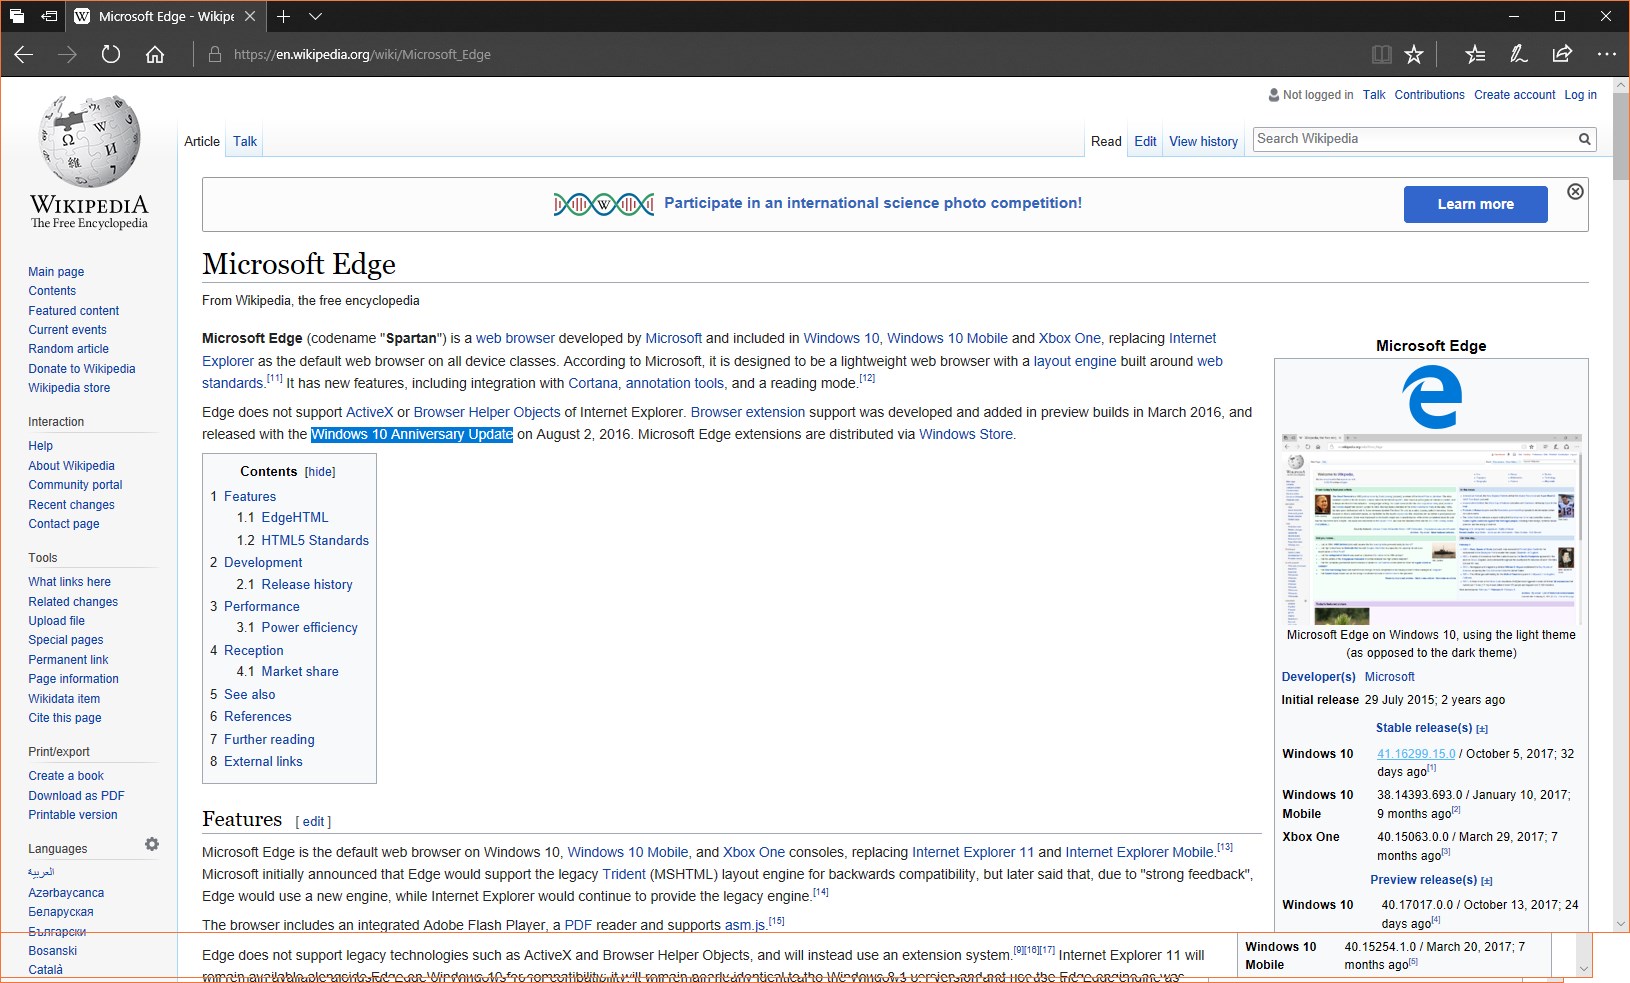The image size is (1630, 983).
Task: Open Cite this page link
Action: (x=65, y=718)
